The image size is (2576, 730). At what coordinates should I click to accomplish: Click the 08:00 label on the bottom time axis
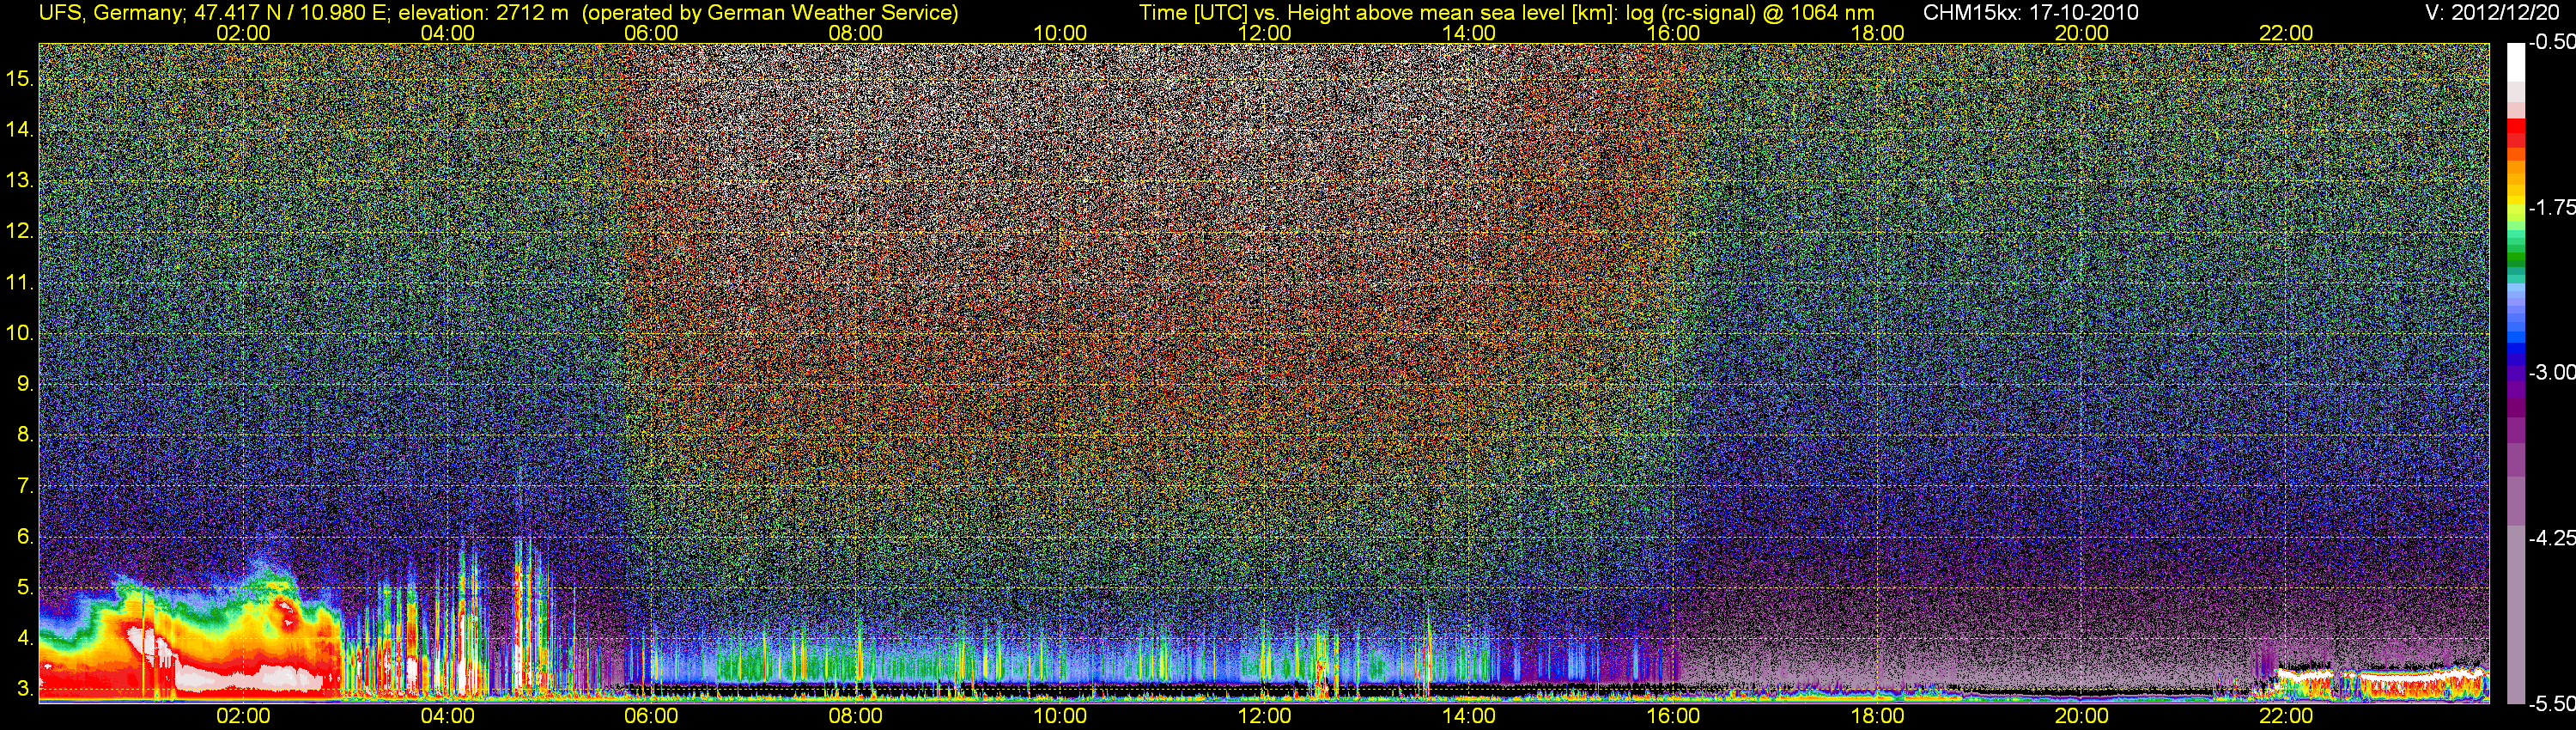[x=856, y=716]
